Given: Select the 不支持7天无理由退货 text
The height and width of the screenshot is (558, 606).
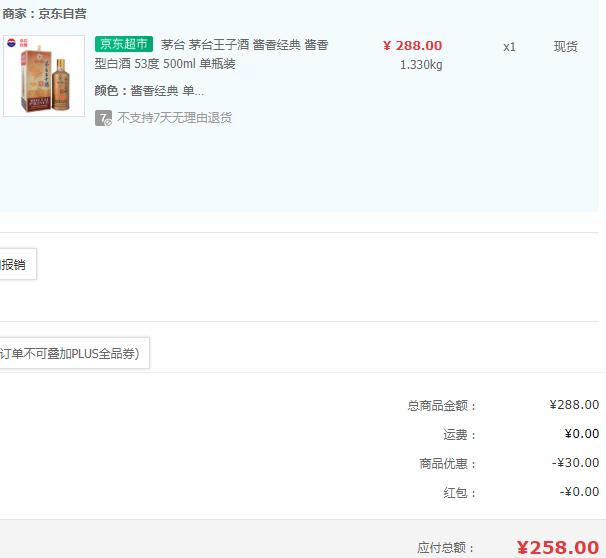Looking at the screenshot, I should tap(175, 118).
